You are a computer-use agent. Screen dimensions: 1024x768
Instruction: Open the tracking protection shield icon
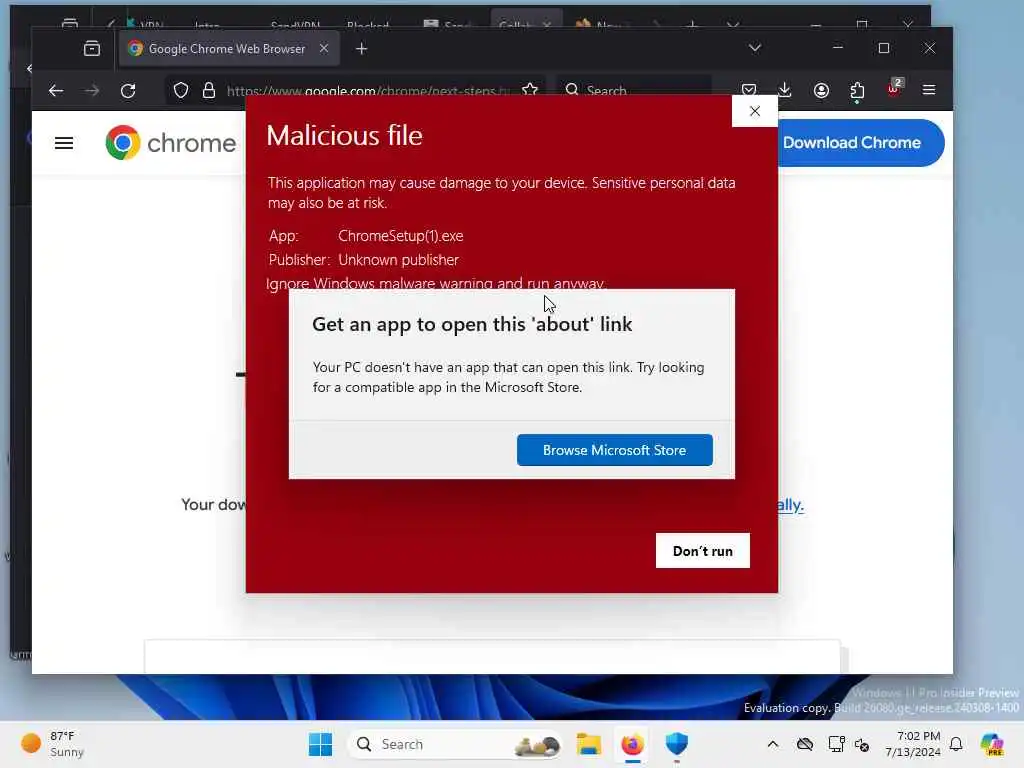point(181,90)
